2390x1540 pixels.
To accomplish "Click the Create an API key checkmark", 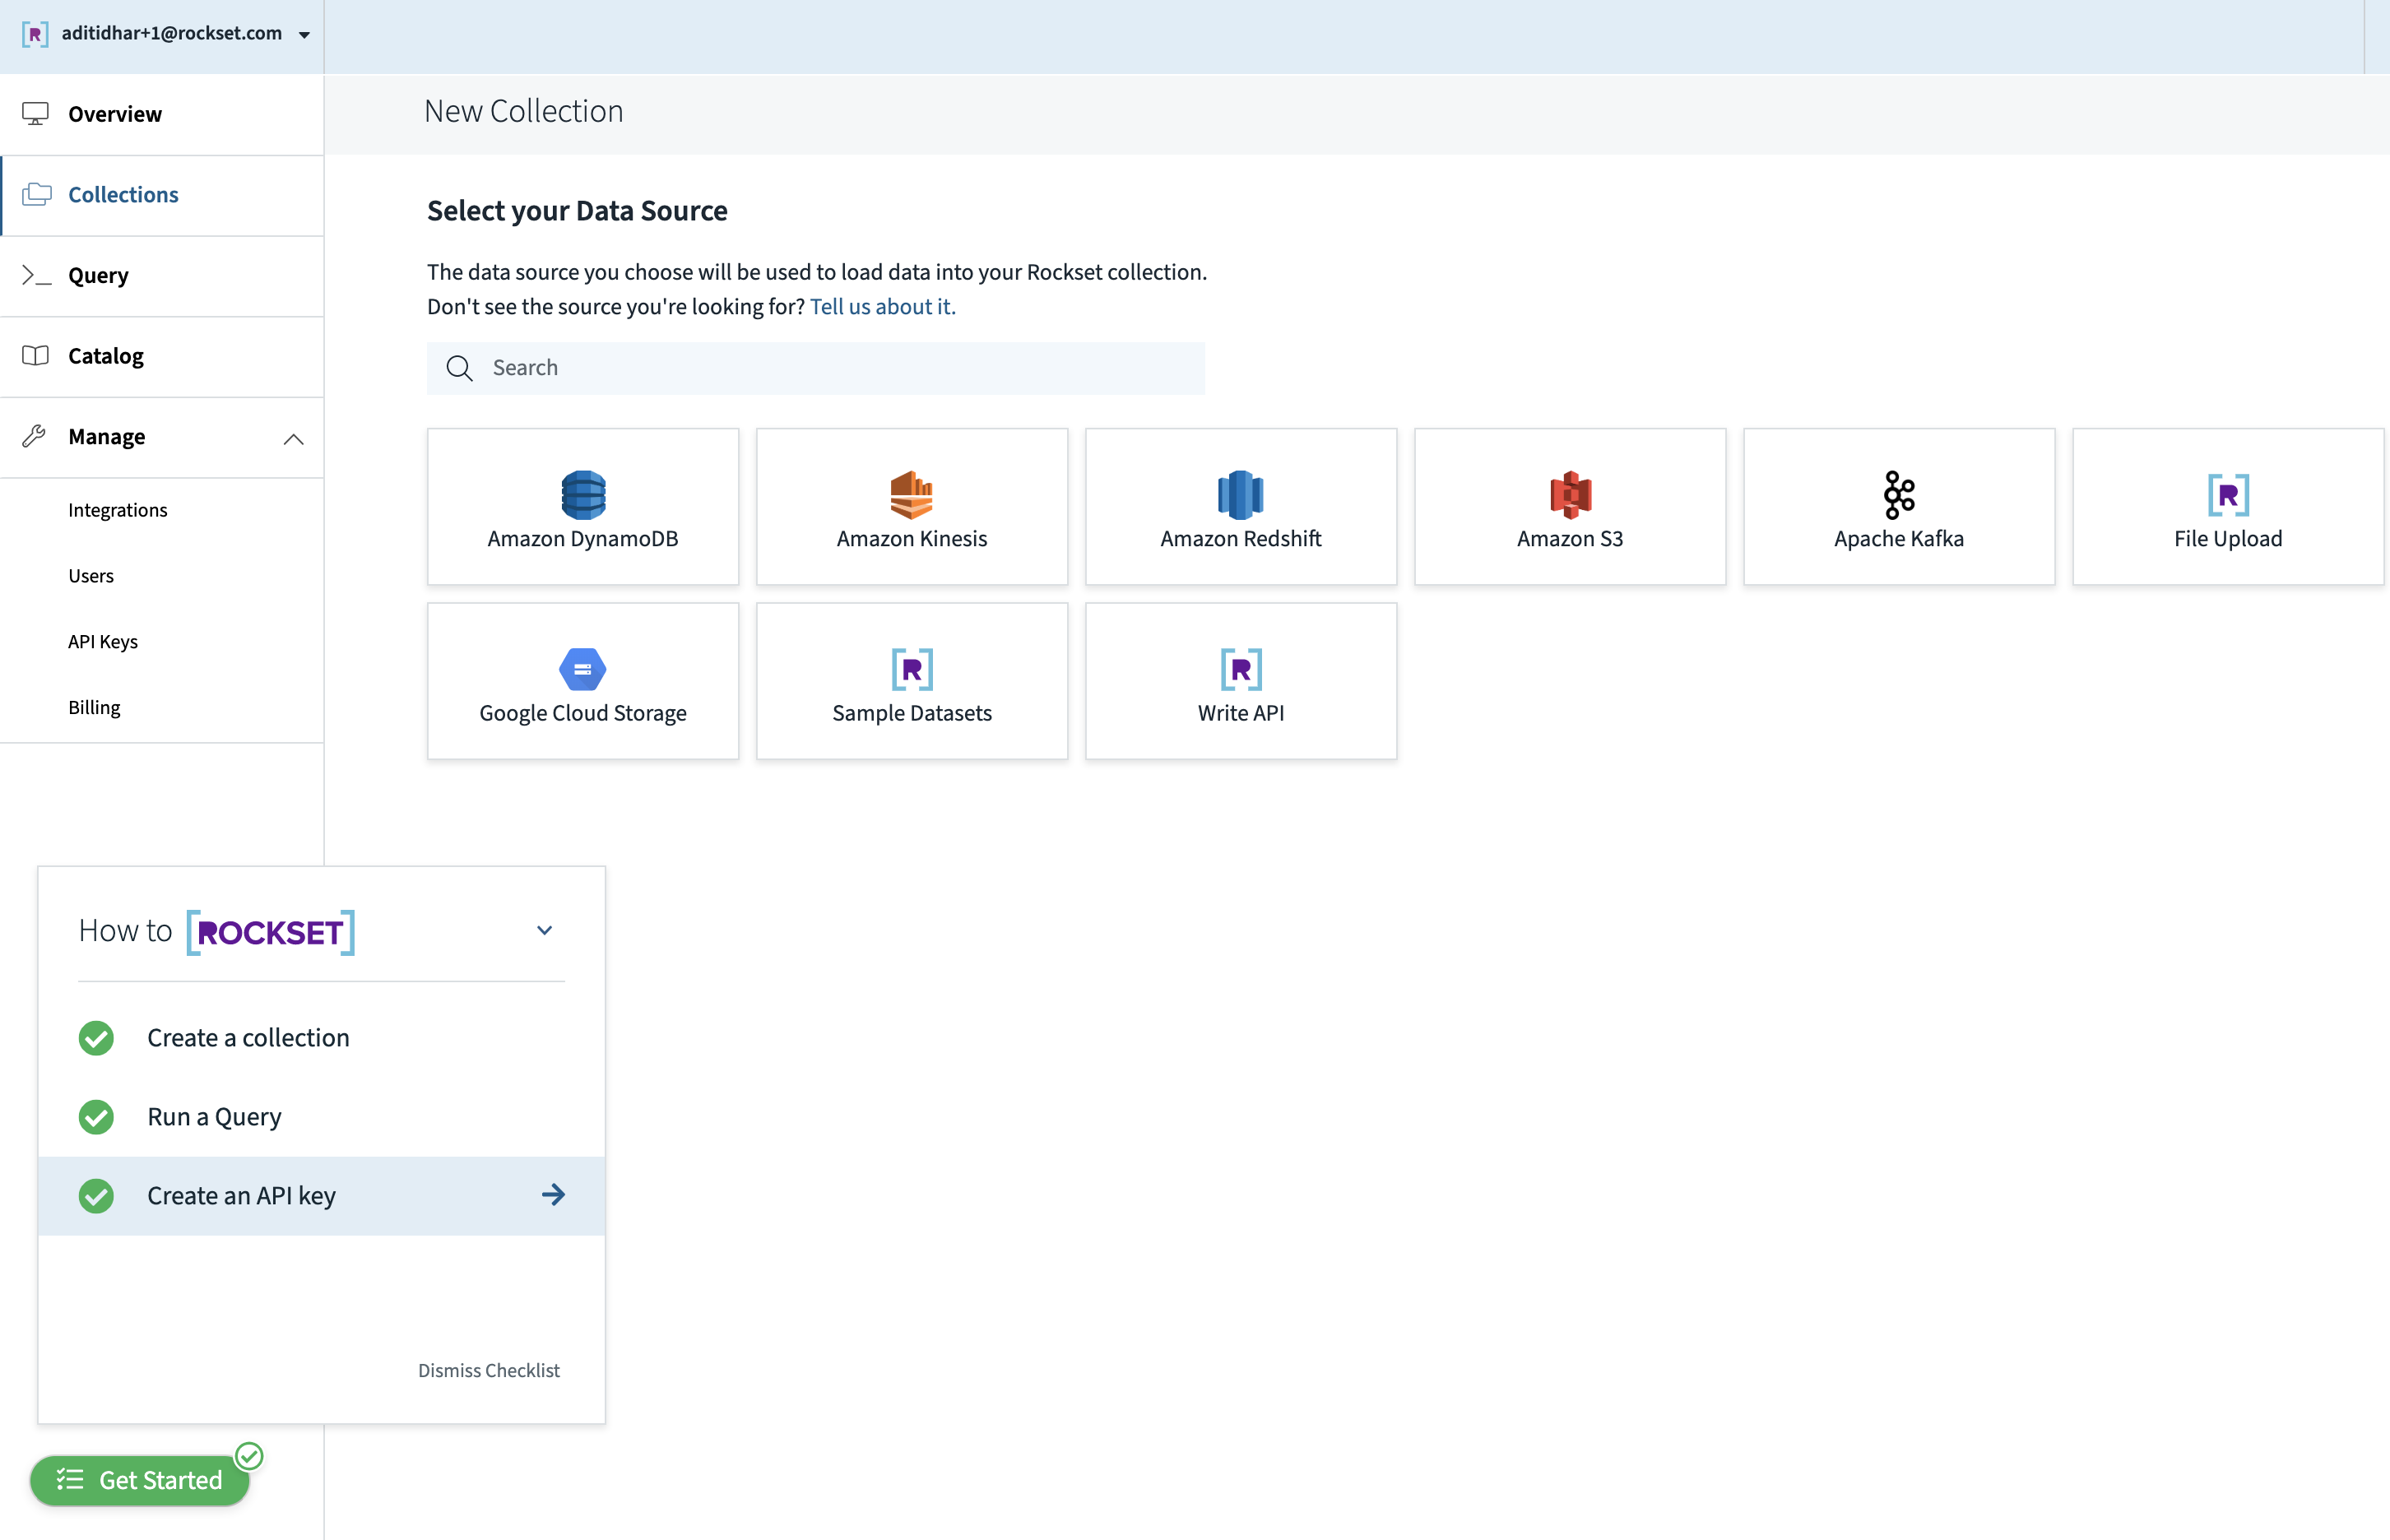I will tap(96, 1196).
